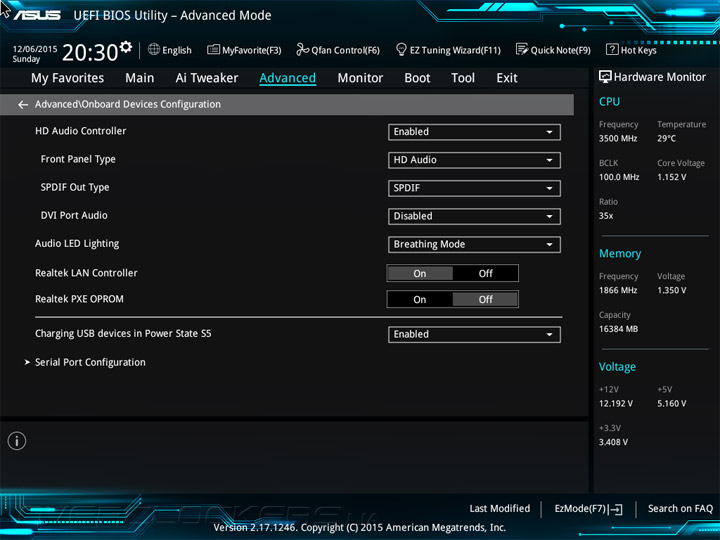Select the DVI Port Audio label
Image resolution: width=720 pixels, height=540 pixels.
pyautogui.click(x=74, y=215)
